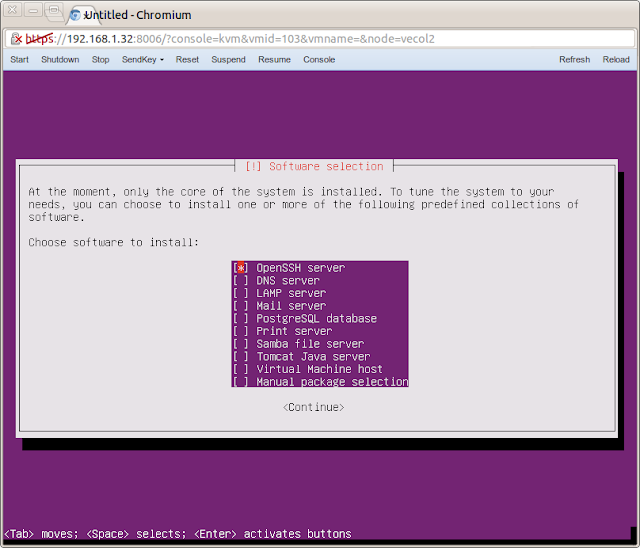
Task: Click the 'Choose software to install:' label
Action: click(x=113, y=242)
